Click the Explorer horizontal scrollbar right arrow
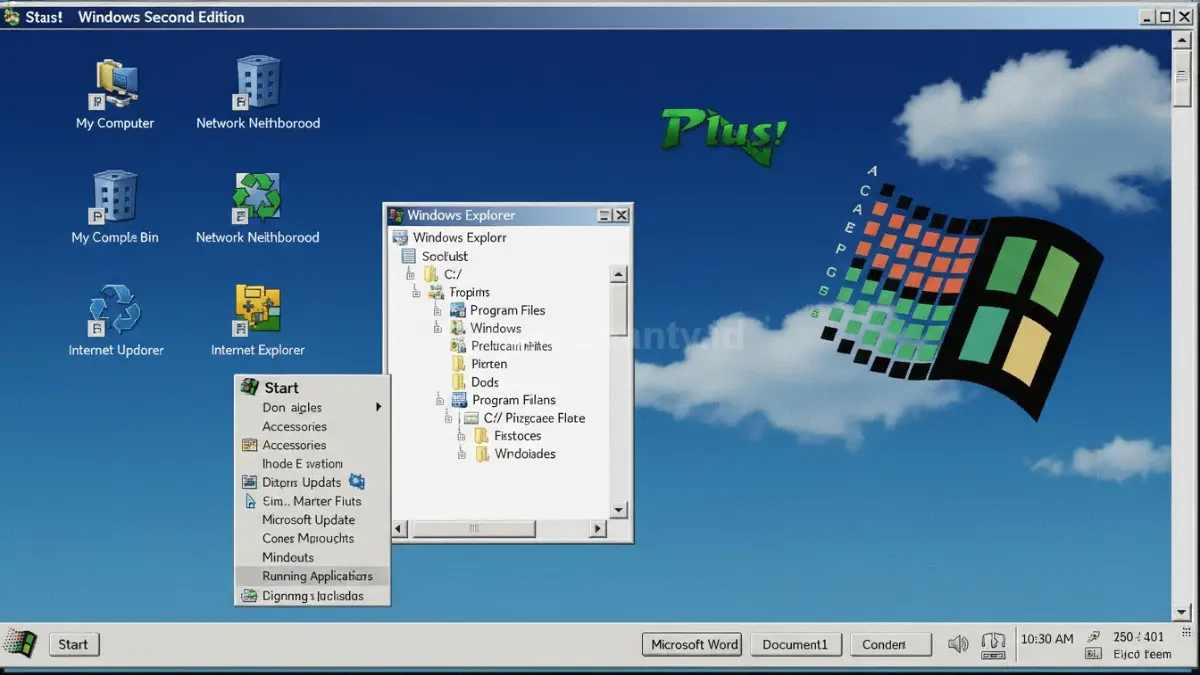This screenshot has height=675, width=1200. coord(598,528)
